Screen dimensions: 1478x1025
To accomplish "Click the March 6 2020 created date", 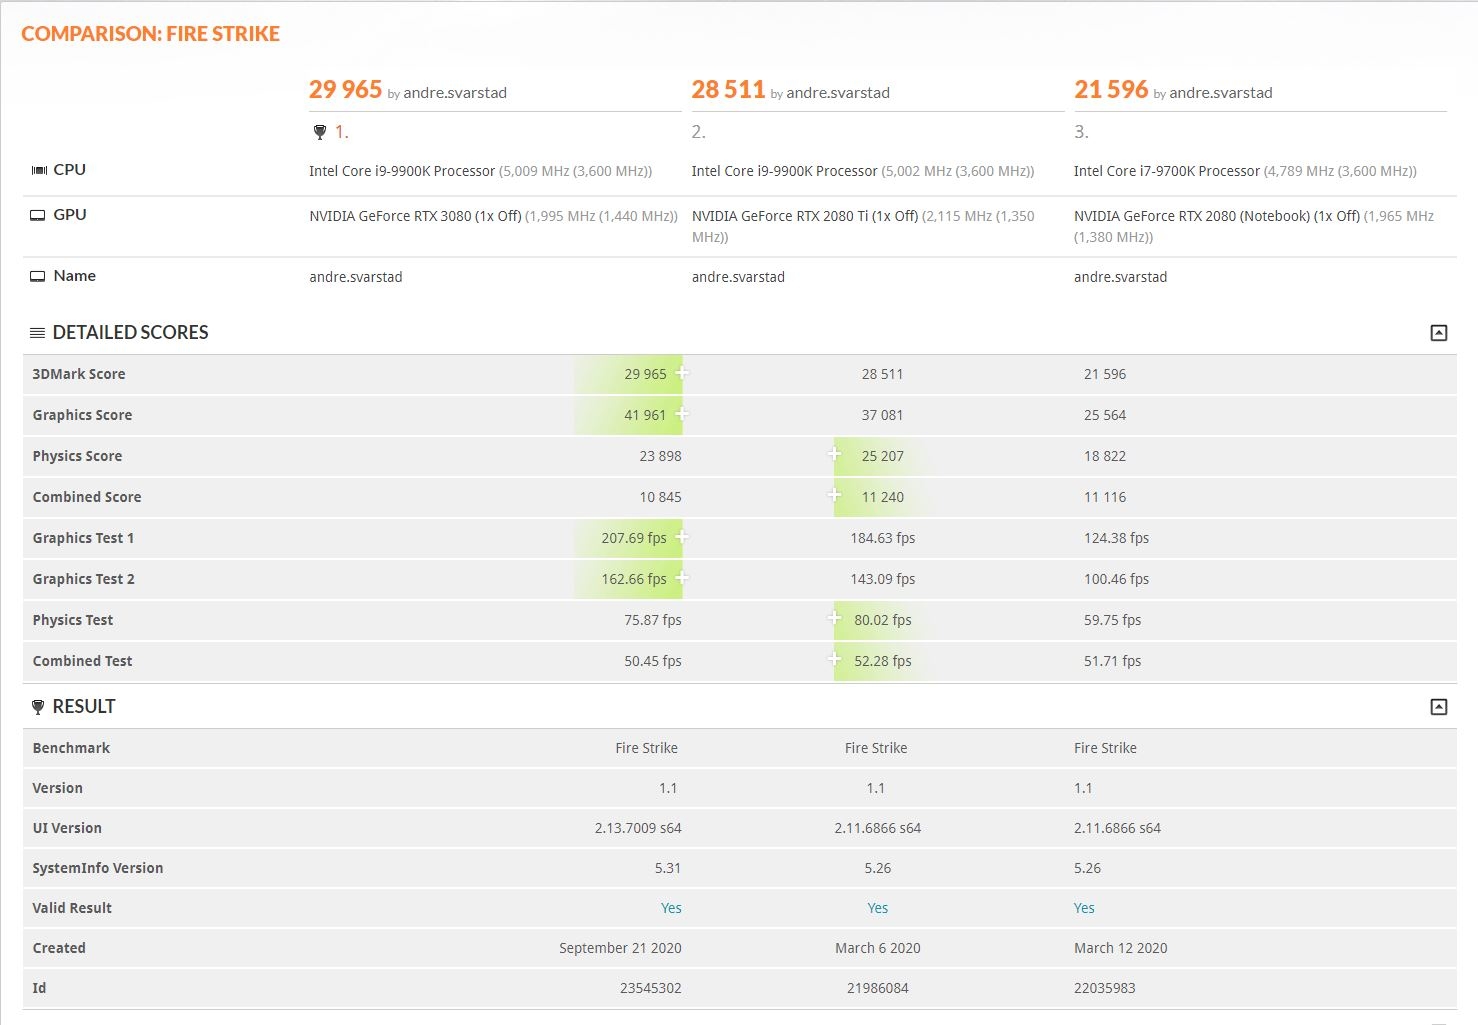I will tap(878, 948).
